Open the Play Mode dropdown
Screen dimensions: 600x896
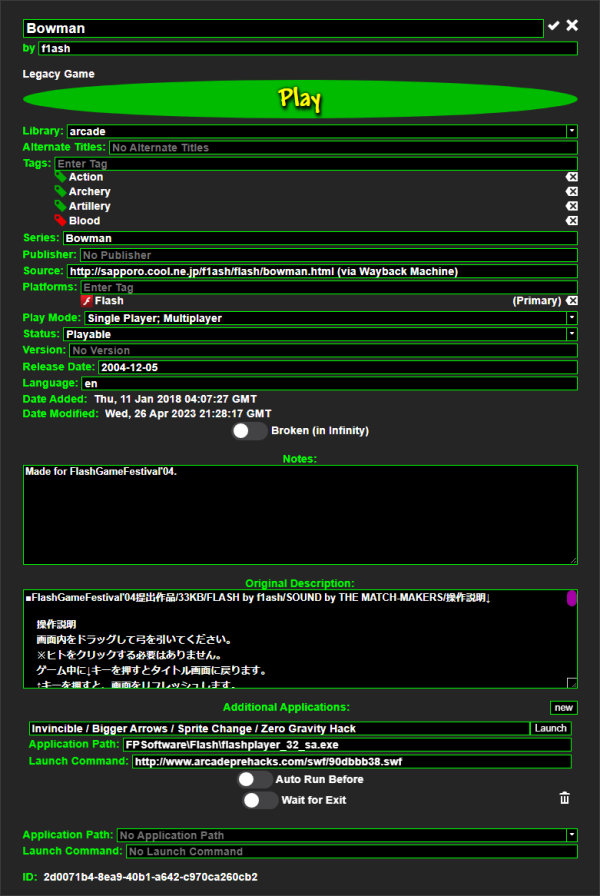click(571, 318)
